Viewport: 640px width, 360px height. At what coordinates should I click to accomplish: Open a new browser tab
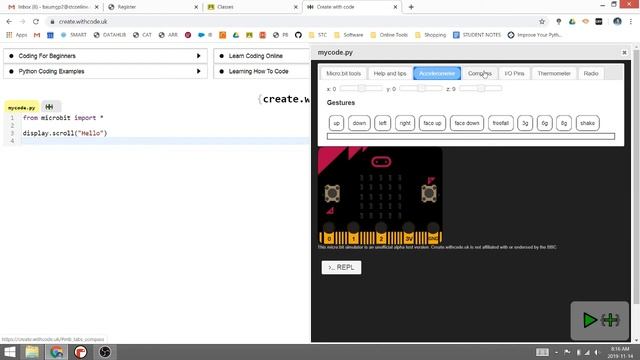click(411, 7)
